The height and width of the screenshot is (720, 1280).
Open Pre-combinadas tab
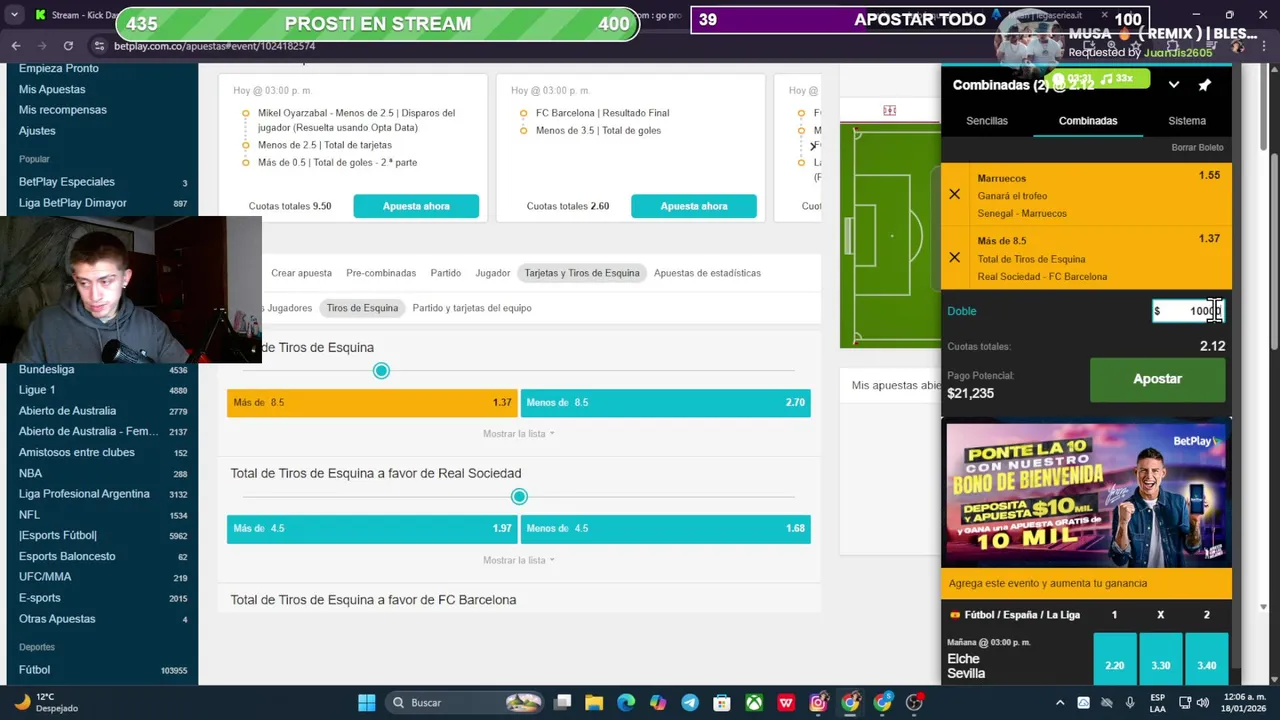[381, 273]
